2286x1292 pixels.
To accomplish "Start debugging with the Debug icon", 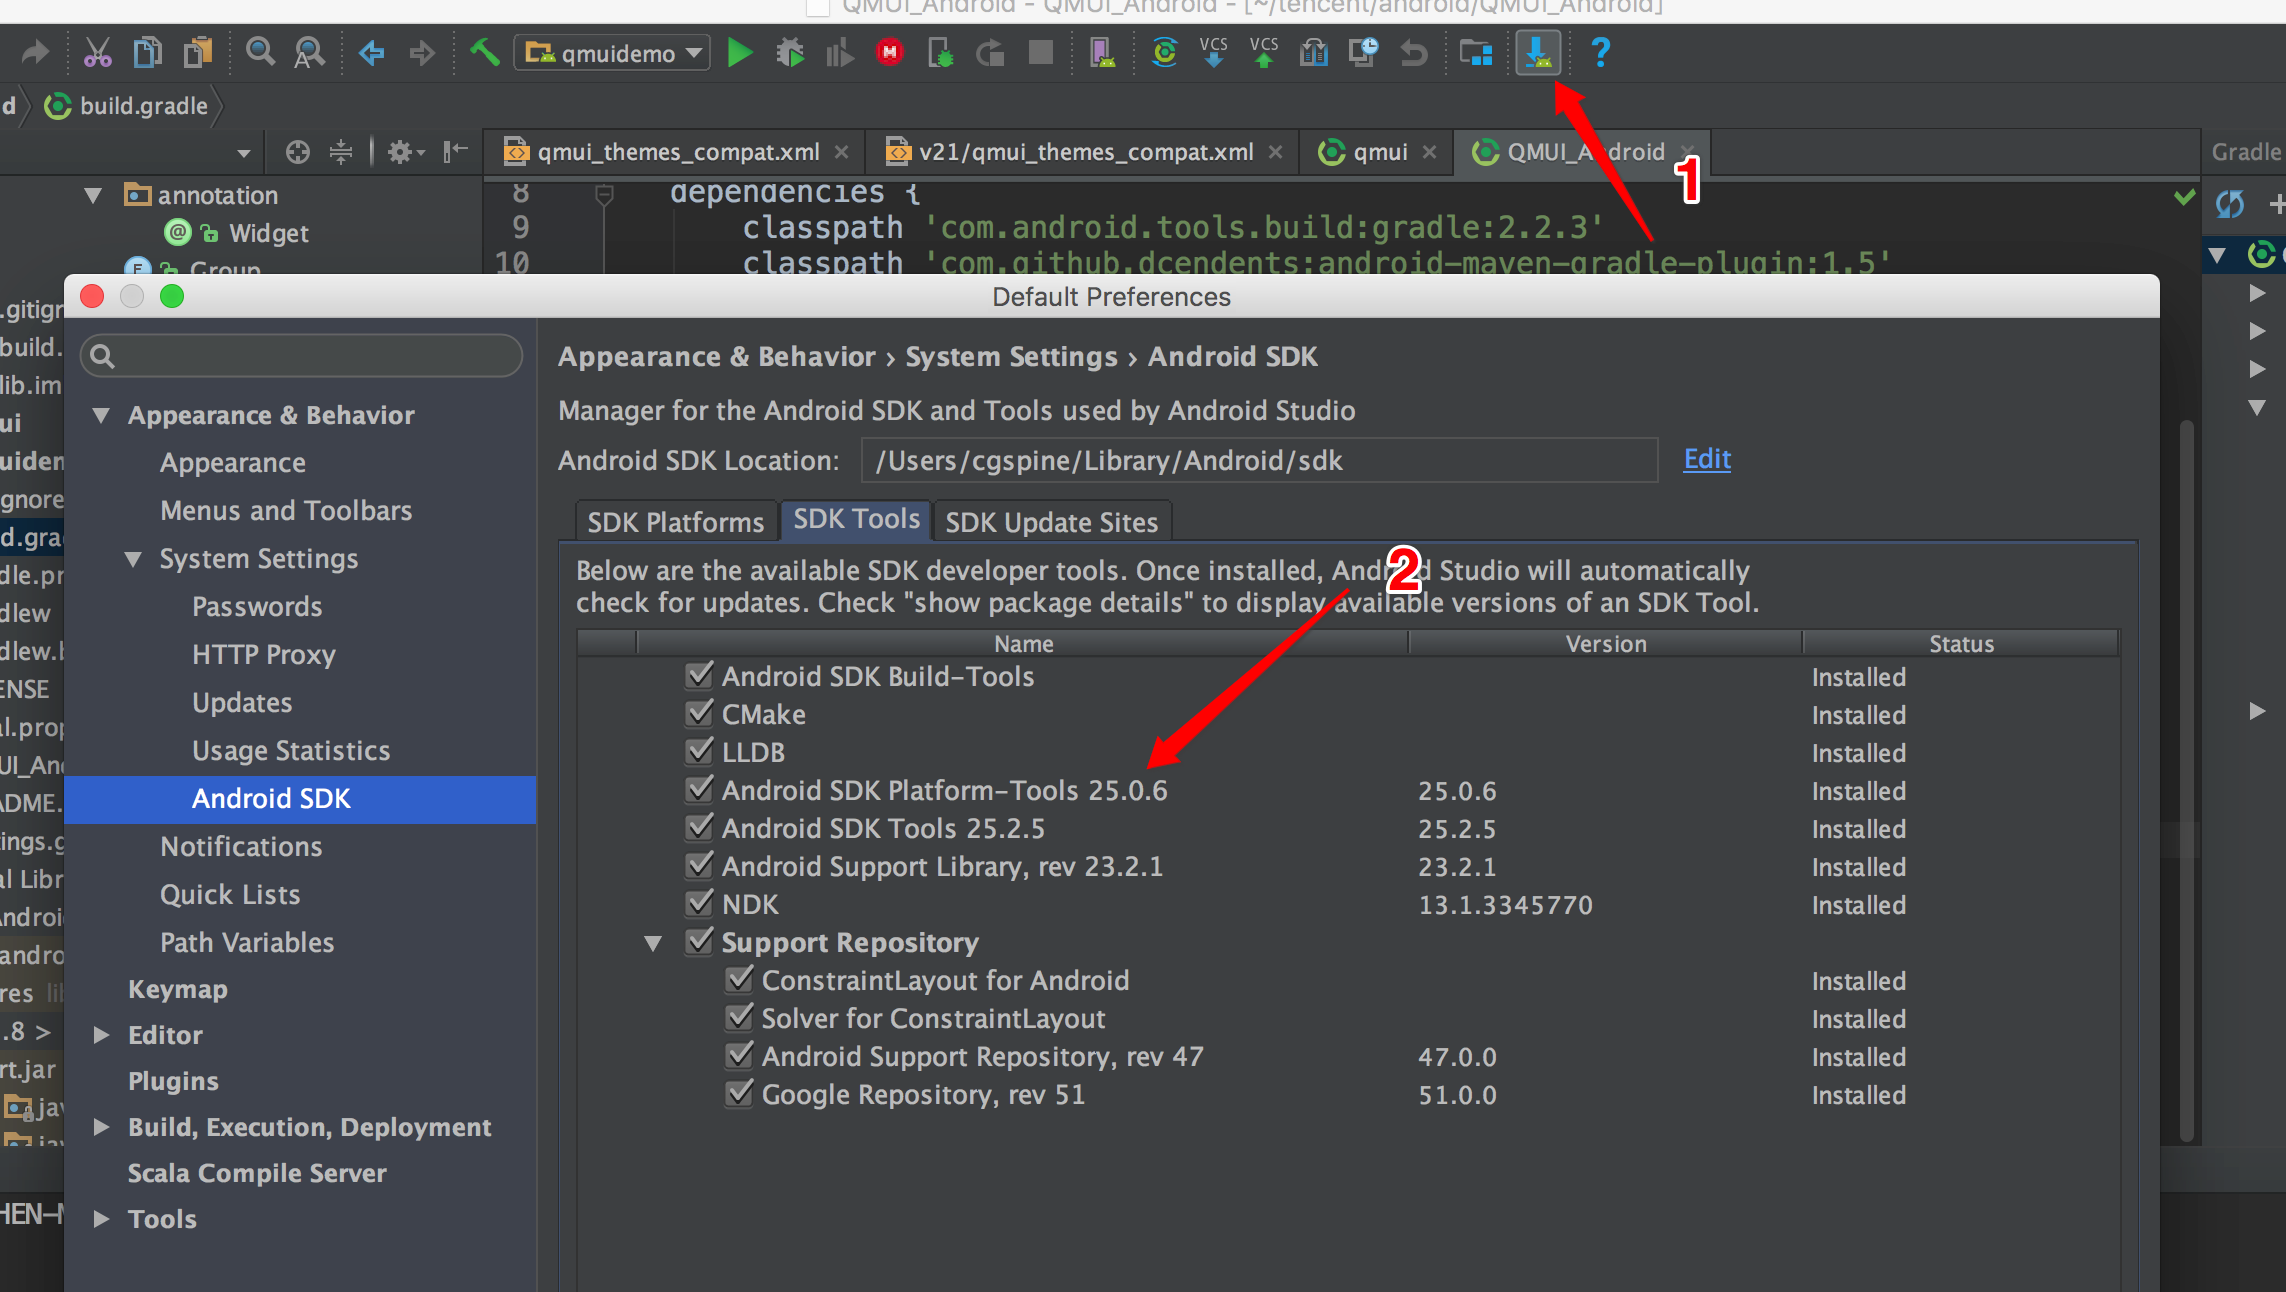I will pos(790,53).
